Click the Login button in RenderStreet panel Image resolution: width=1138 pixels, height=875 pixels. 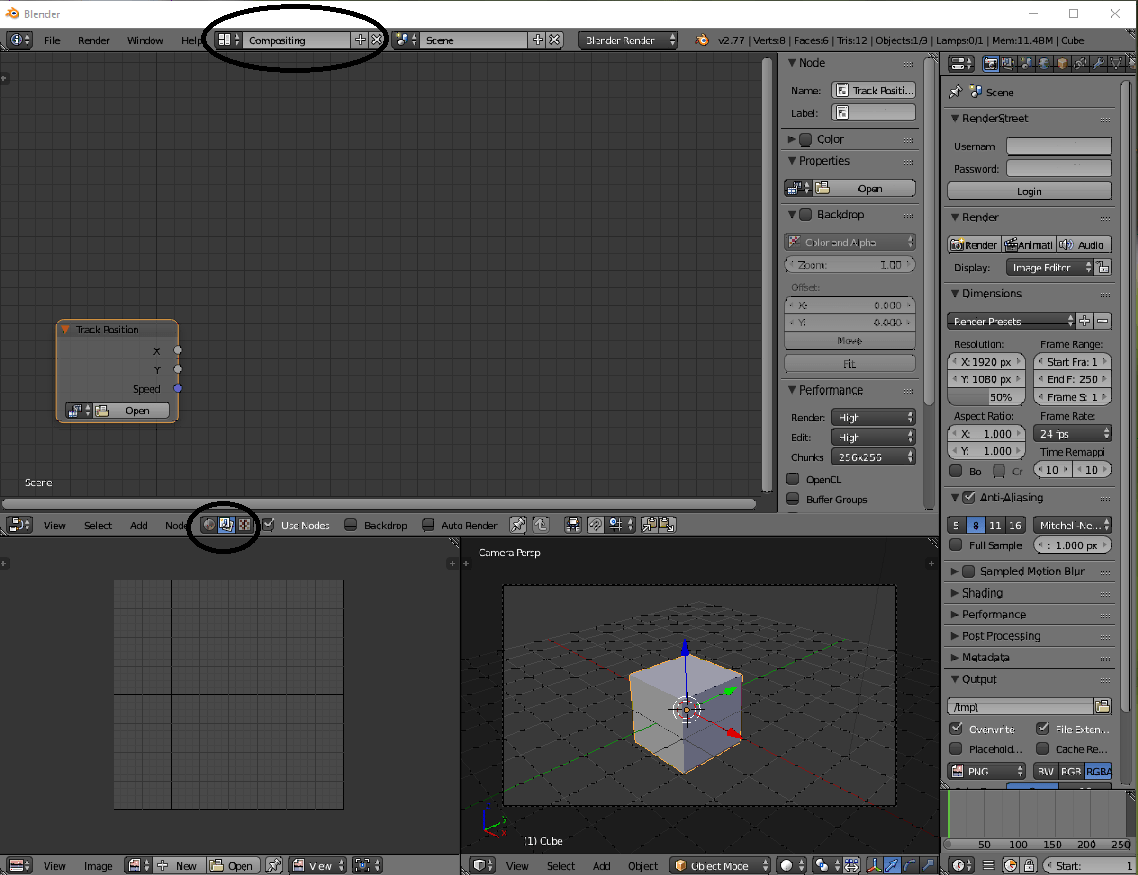click(1028, 190)
